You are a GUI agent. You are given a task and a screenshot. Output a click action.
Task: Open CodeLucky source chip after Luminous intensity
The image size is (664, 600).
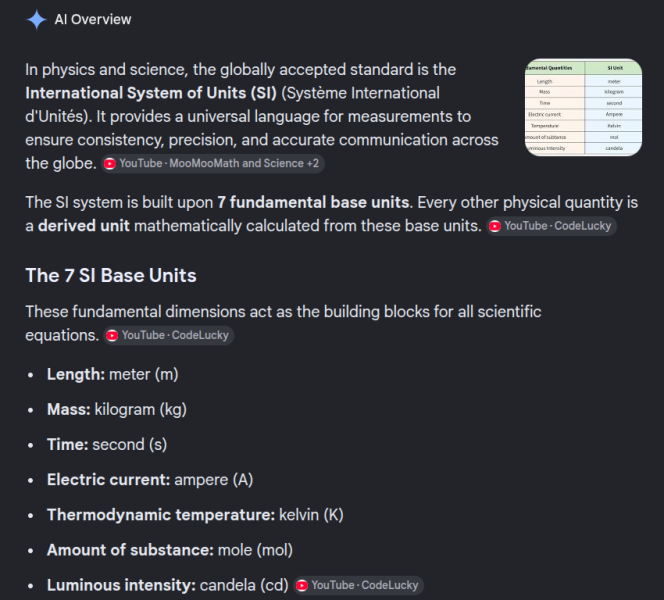[x=358, y=585]
